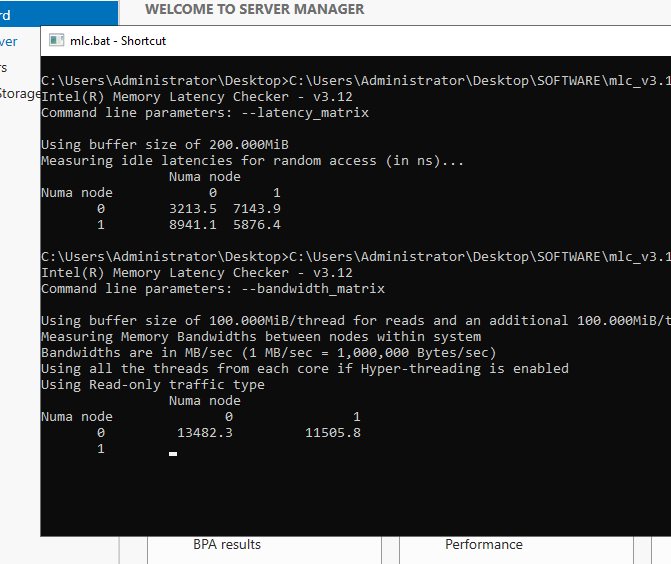Click the 'WELCOME TO SERVER MANAGER' heading
The height and width of the screenshot is (564, 671).
point(255,9)
